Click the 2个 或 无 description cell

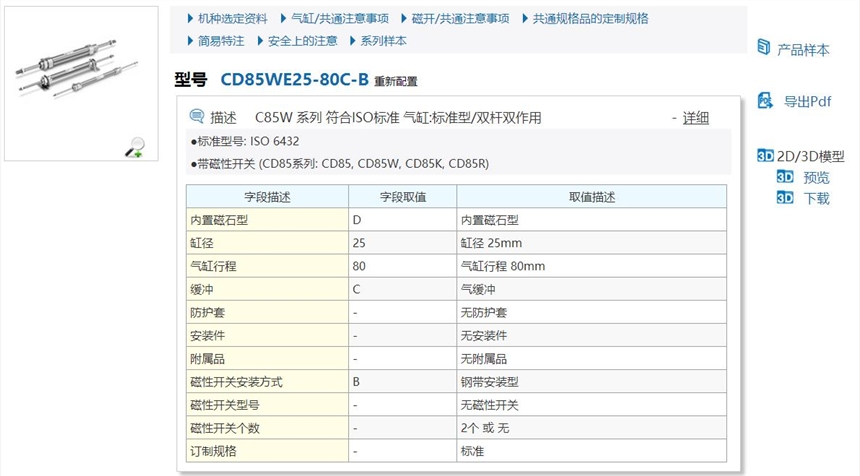(592, 428)
